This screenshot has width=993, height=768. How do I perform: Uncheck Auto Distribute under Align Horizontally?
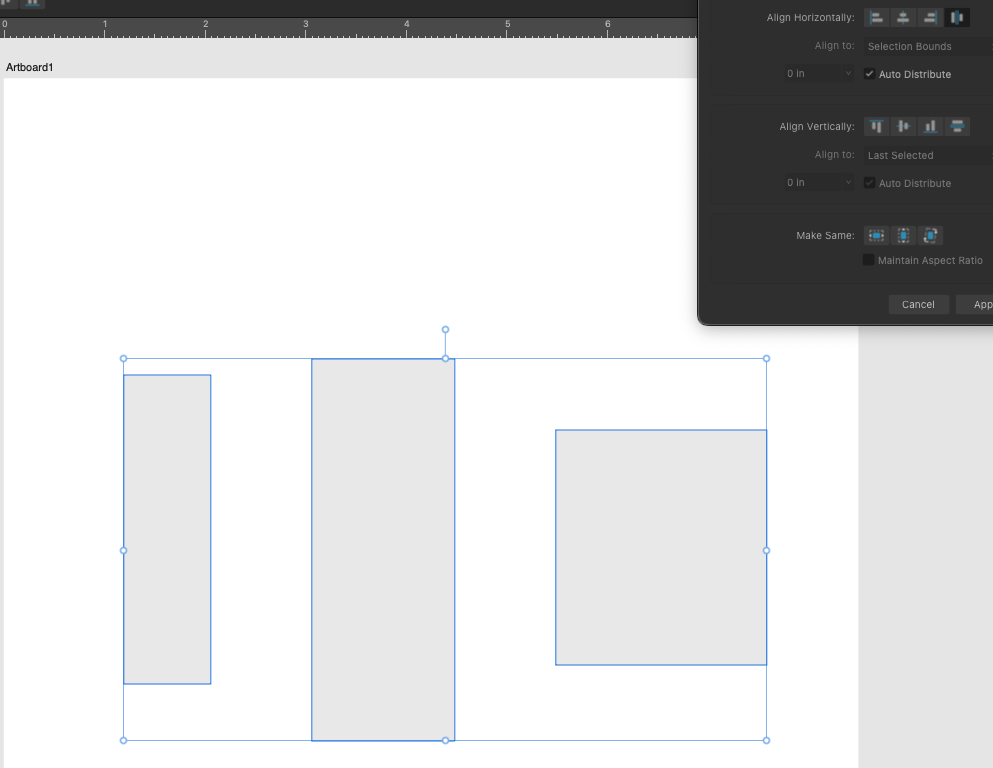tap(870, 73)
